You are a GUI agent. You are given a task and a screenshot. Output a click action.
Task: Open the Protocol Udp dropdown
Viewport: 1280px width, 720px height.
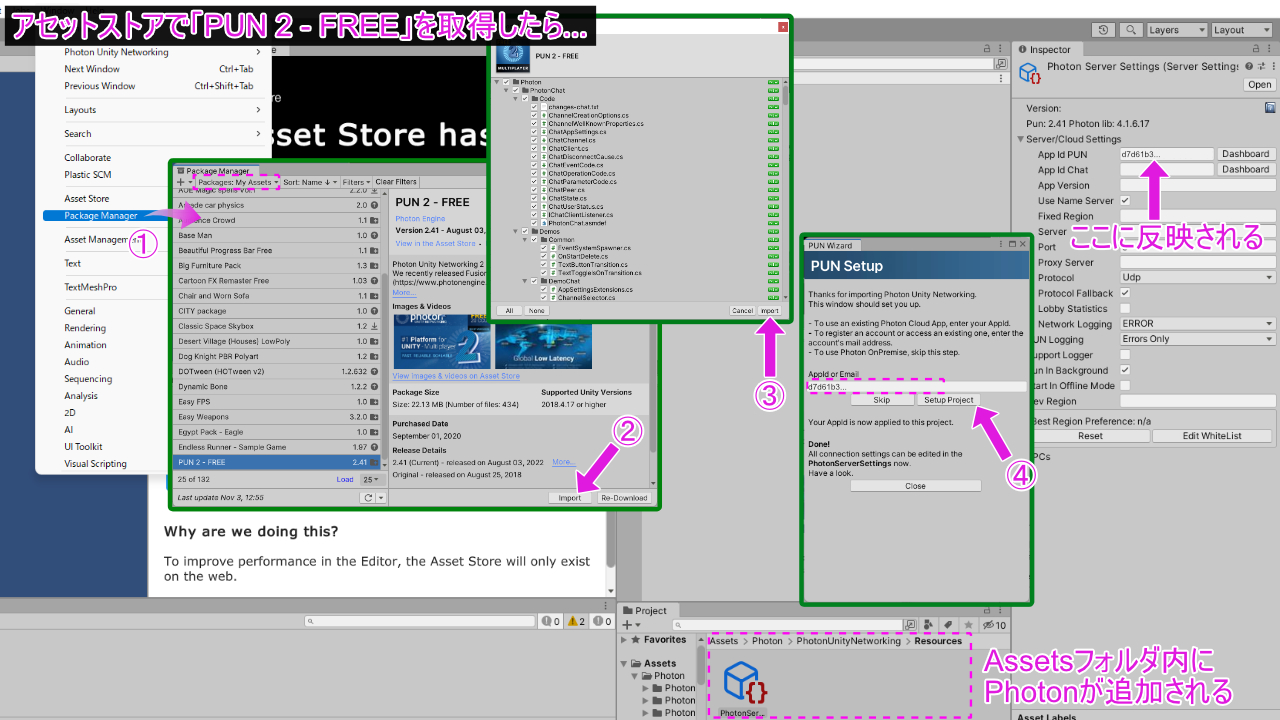click(x=1198, y=278)
